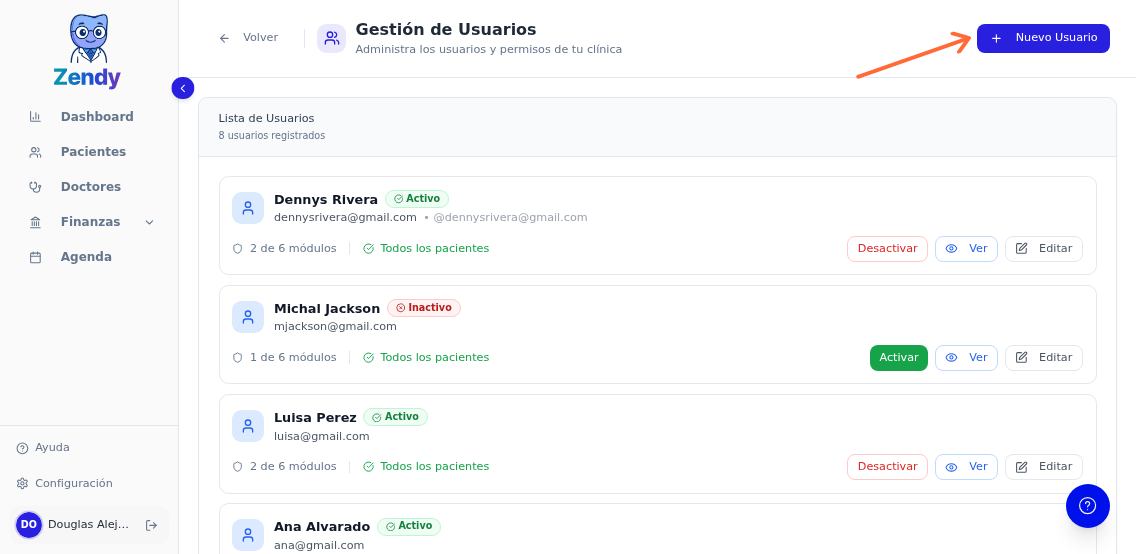Click the email luisa@gmail.com

tap(322, 437)
